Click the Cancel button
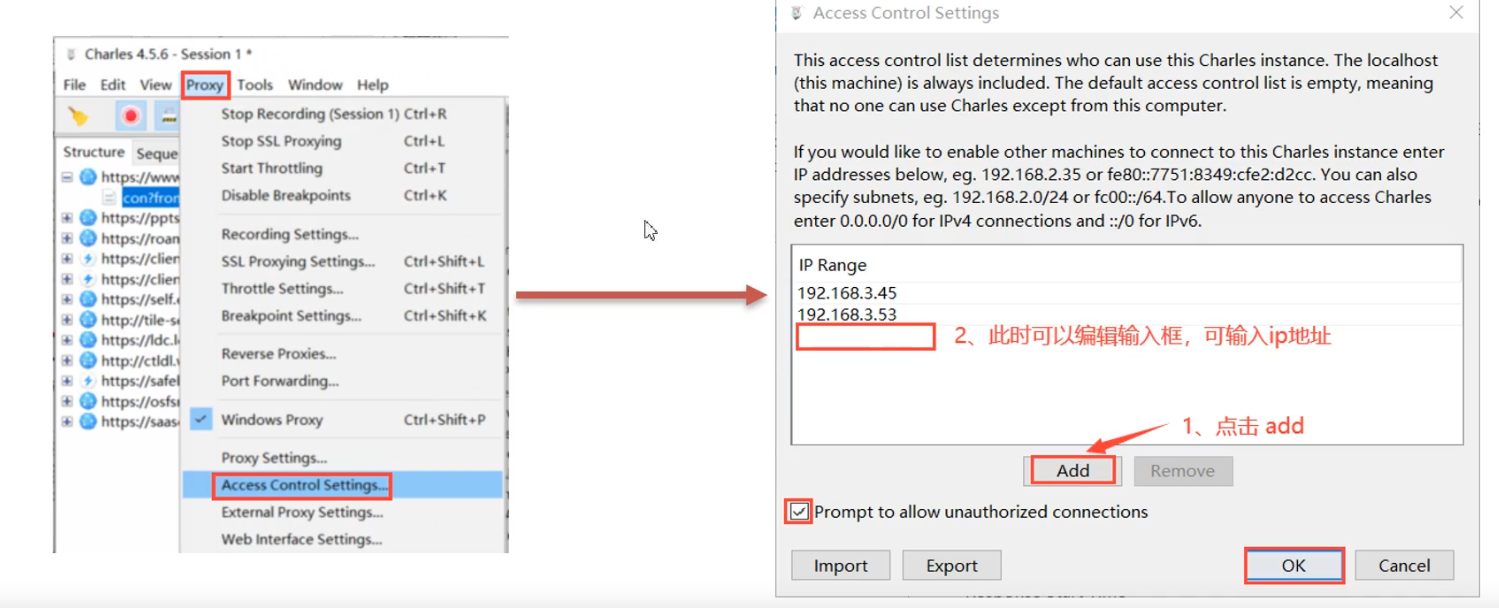Screen dimensions: 1499x608 coord(1404,565)
